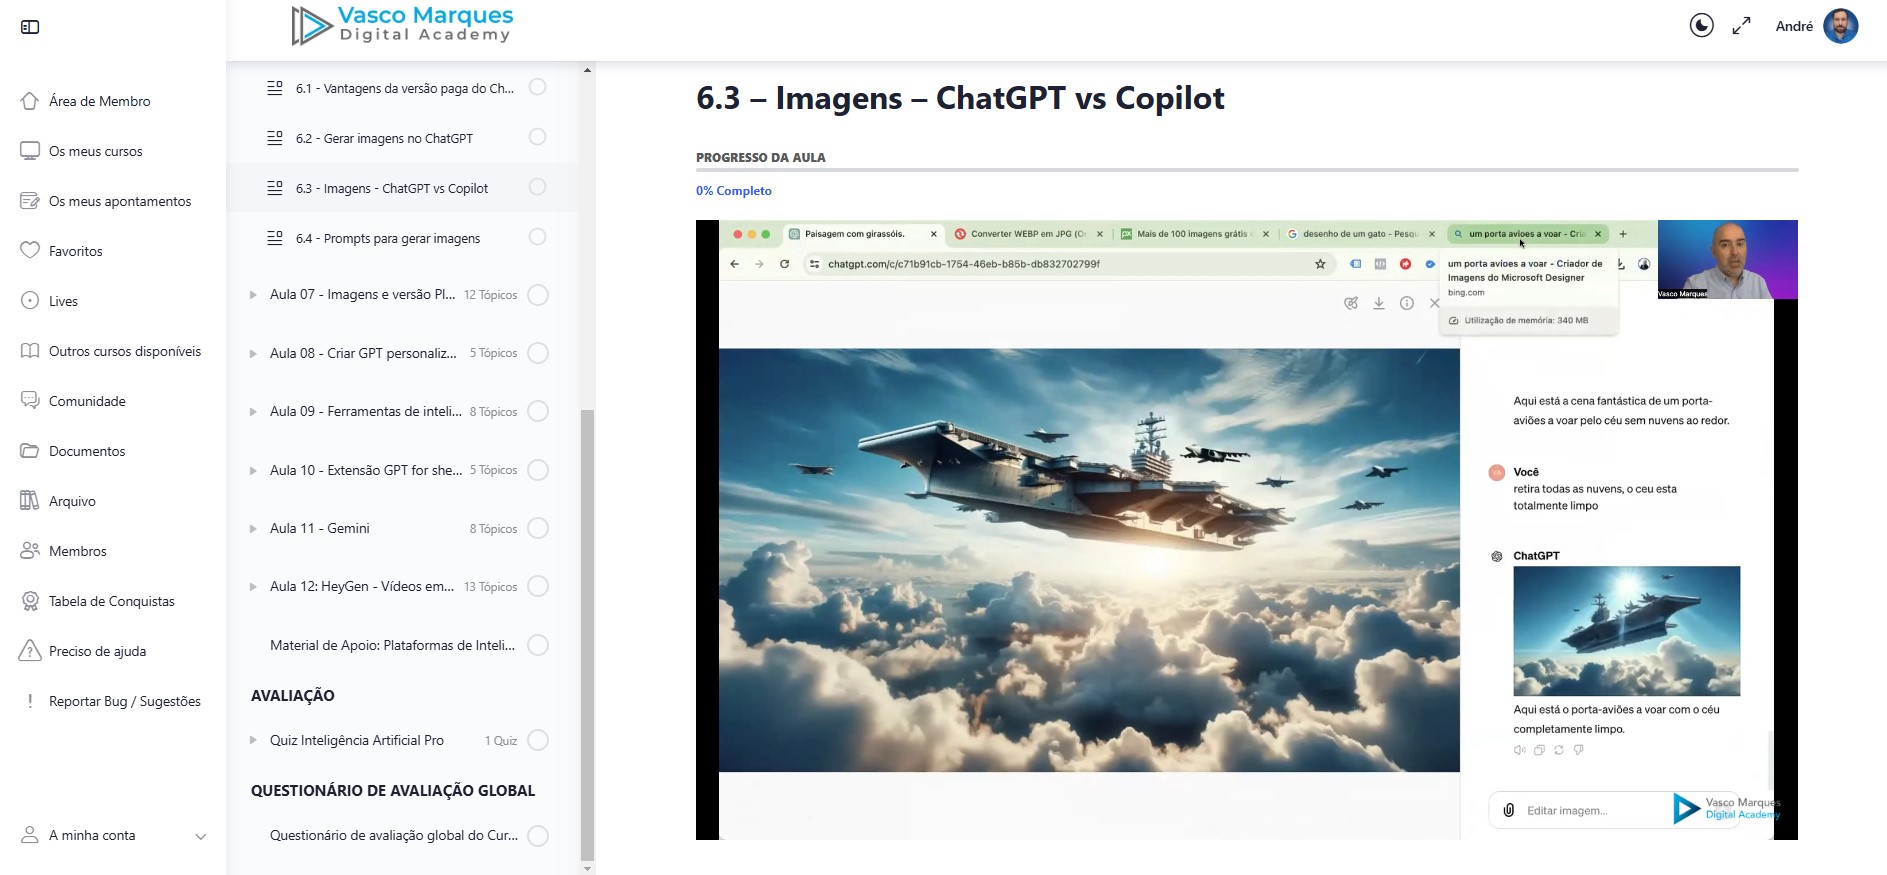The height and width of the screenshot is (875, 1887).
Task: Open Área de Membro home icon
Action: click(x=30, y=101)
